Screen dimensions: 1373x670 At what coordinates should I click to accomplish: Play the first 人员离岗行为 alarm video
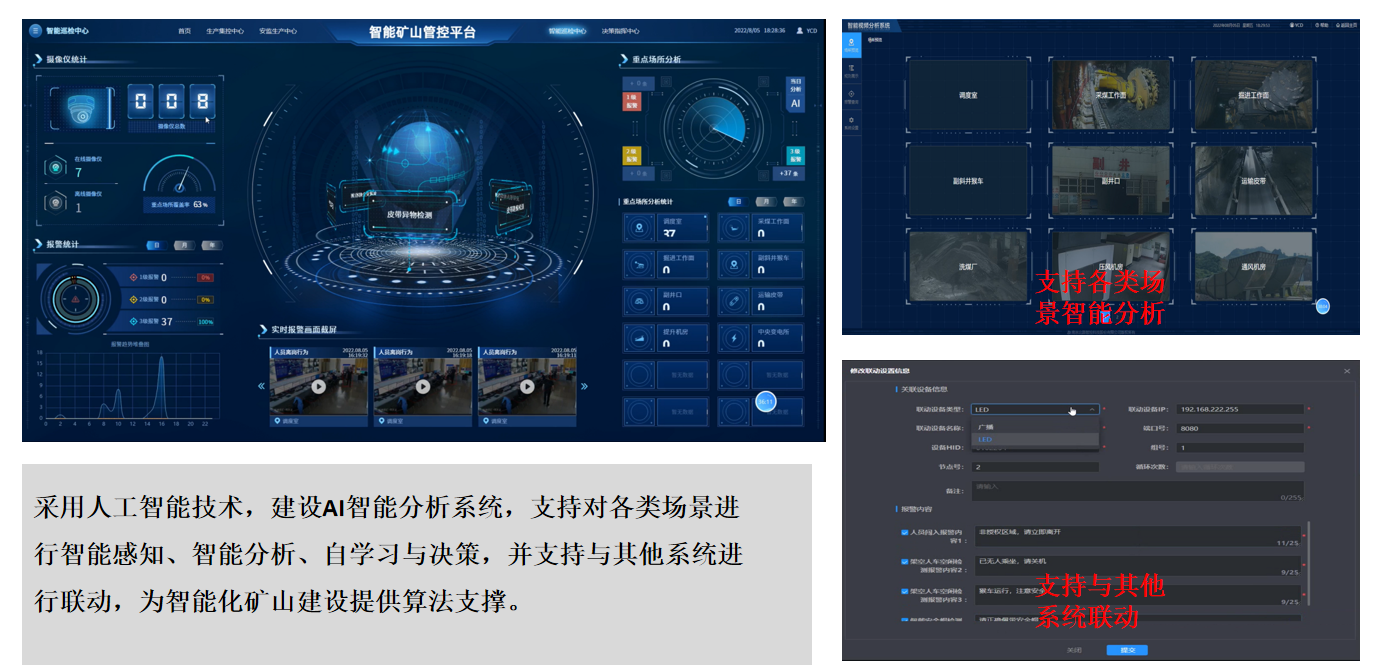pos(318,386)
